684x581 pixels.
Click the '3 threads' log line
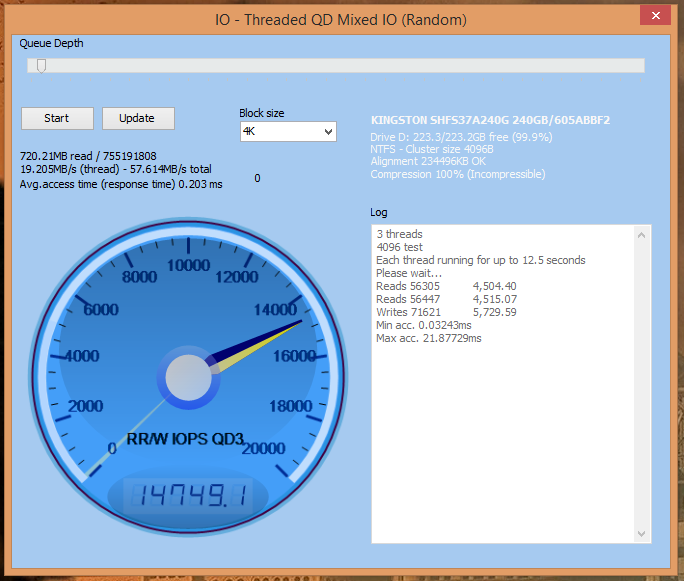[400, 234]
